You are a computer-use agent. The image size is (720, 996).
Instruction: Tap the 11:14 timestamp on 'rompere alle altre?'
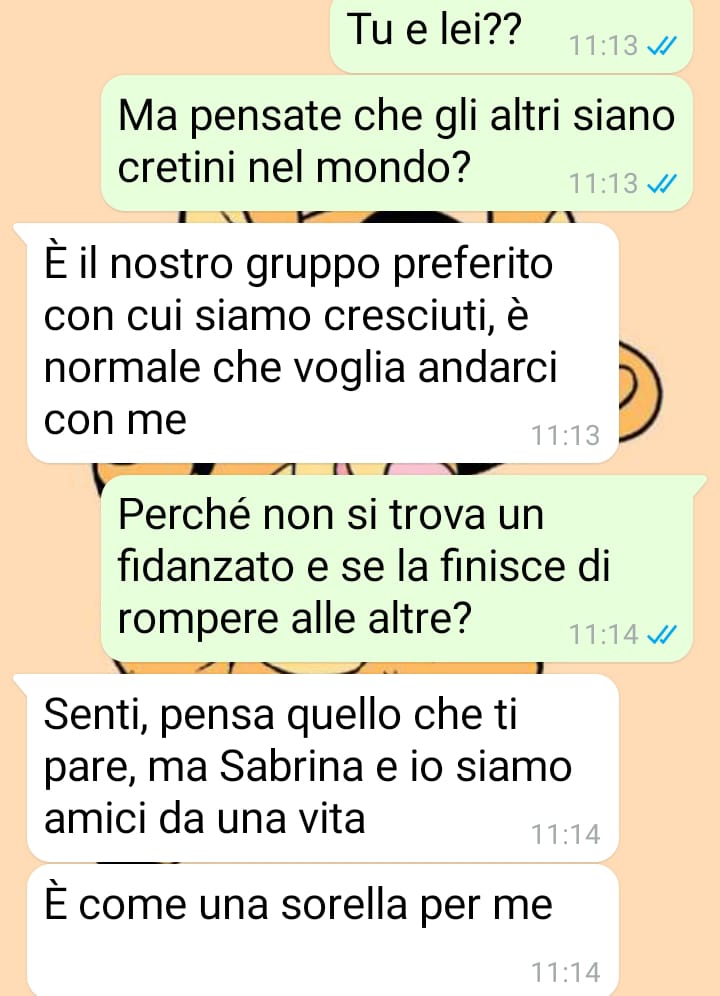[x=603, y=634]
